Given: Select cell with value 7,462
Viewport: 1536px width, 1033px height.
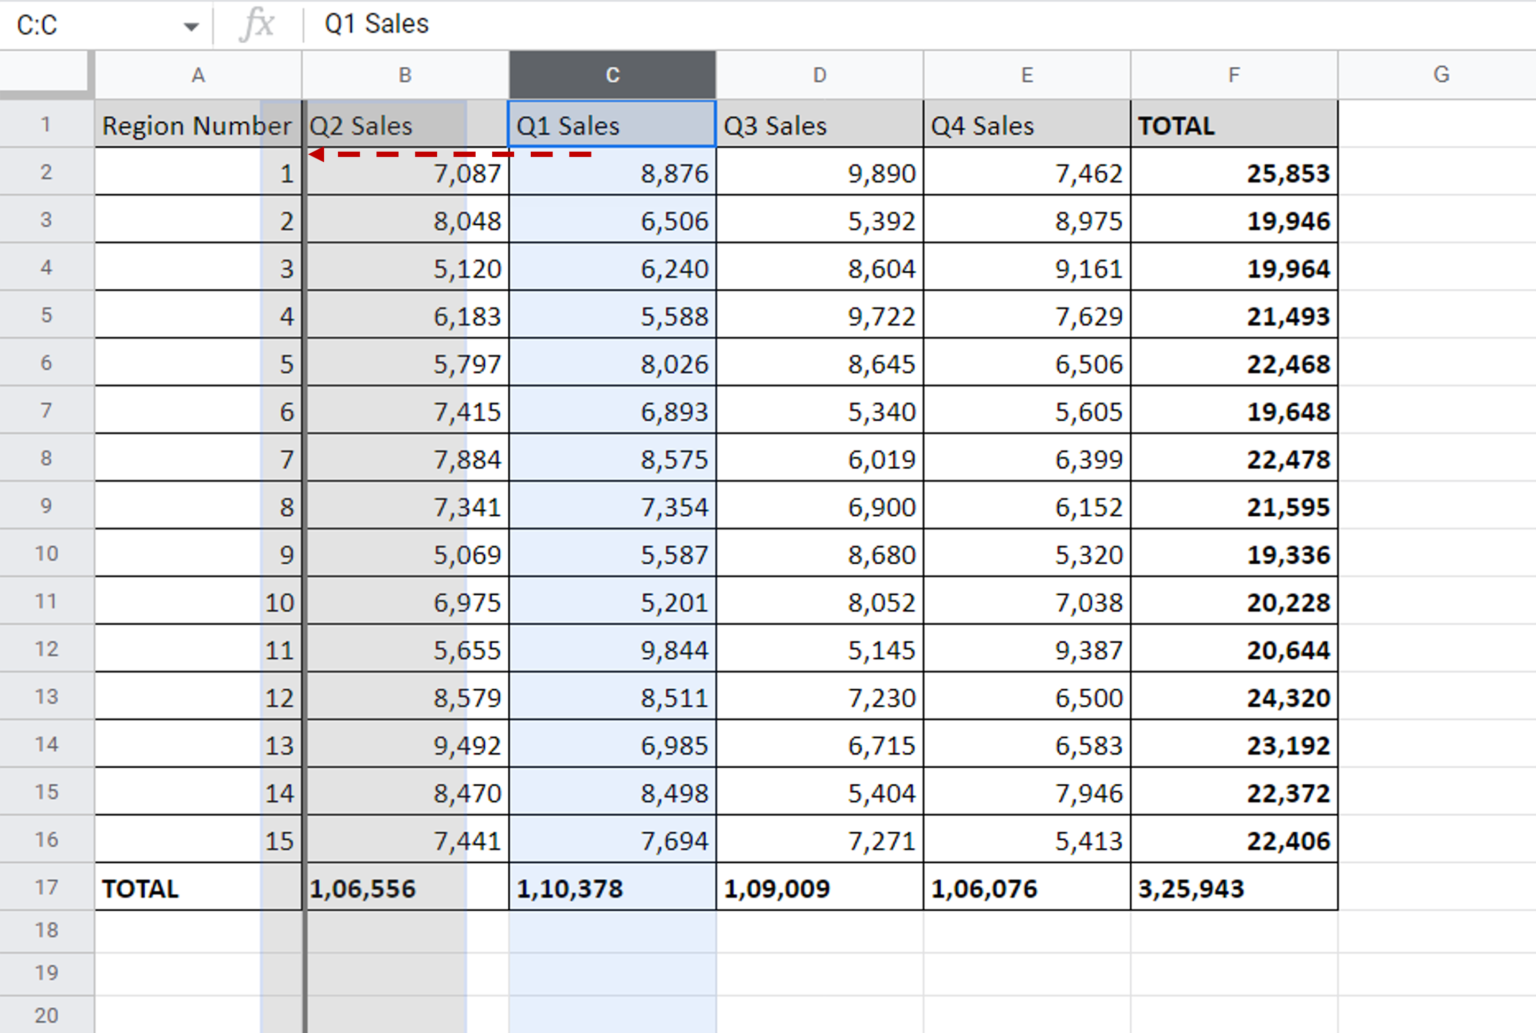Looking at the screenshot, I should (x=1027, y=172).
